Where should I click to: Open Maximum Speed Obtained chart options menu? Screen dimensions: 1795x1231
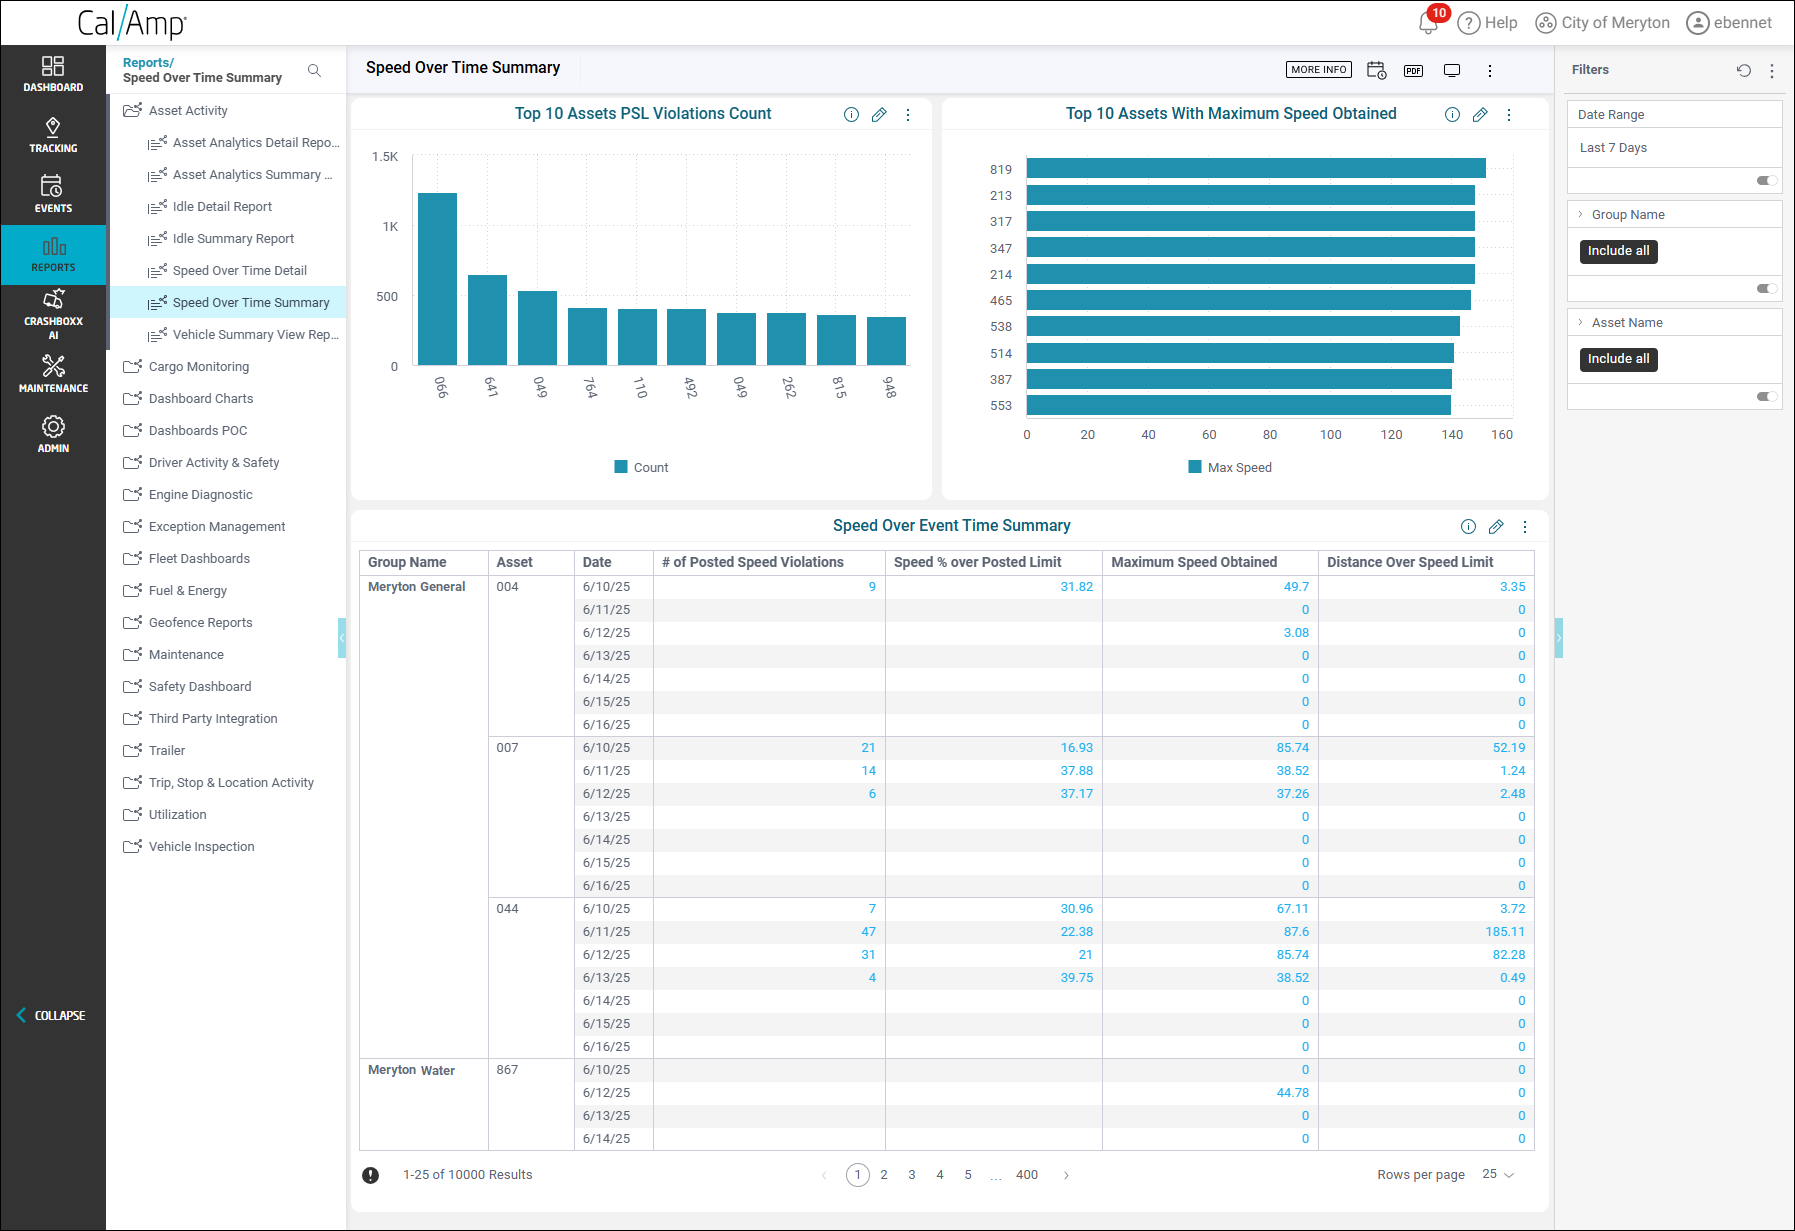pos(1509,115)
